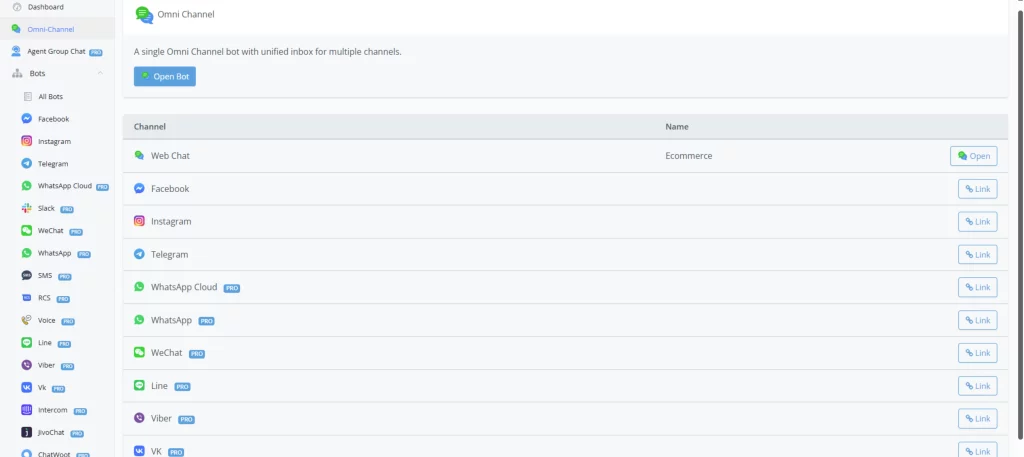The image size is (1024, 457).
Task: Click the Name column header
Action: [x=677, y=127]
